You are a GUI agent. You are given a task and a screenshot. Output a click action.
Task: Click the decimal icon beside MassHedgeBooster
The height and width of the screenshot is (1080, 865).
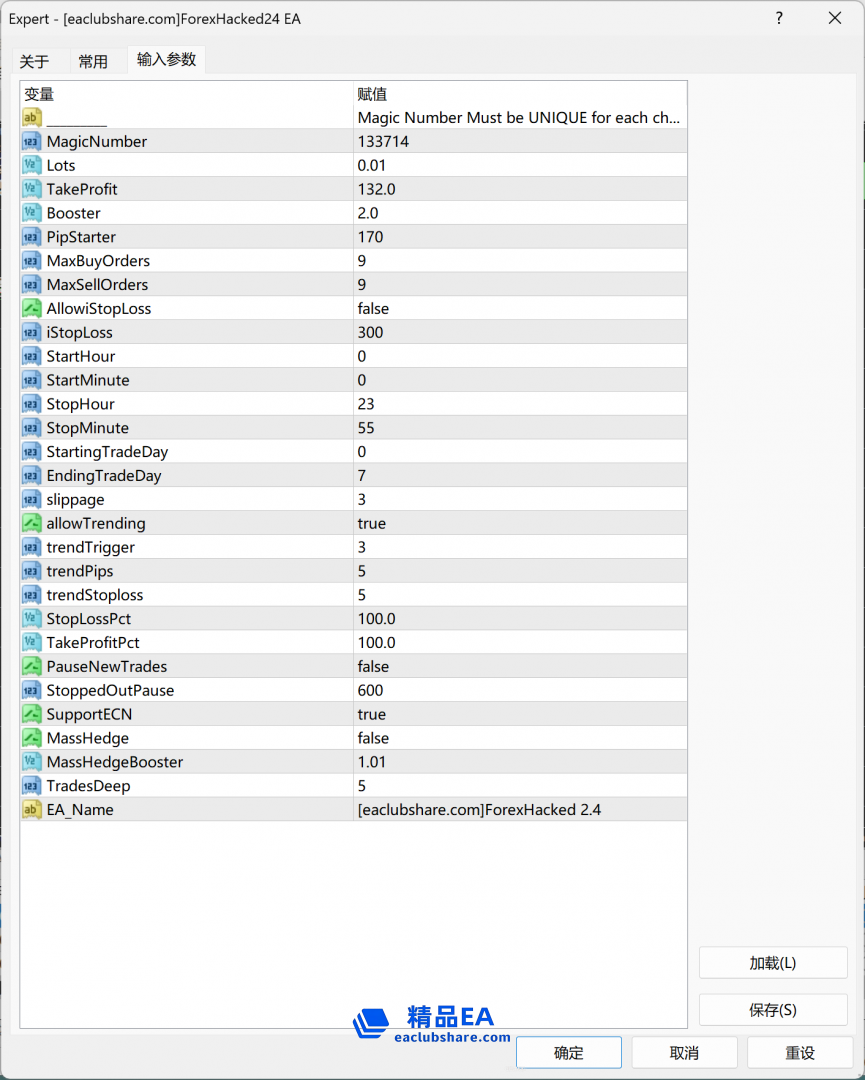(x=32, y=762)
